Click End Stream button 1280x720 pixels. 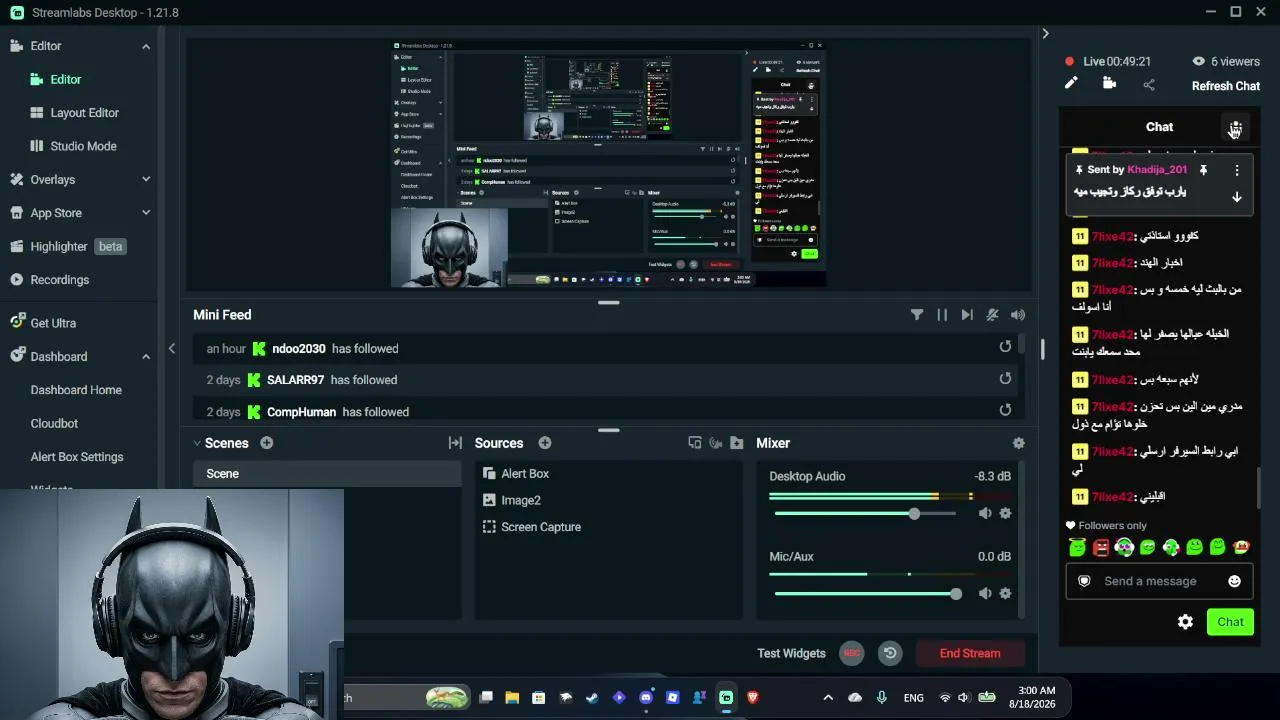[970, 653]
